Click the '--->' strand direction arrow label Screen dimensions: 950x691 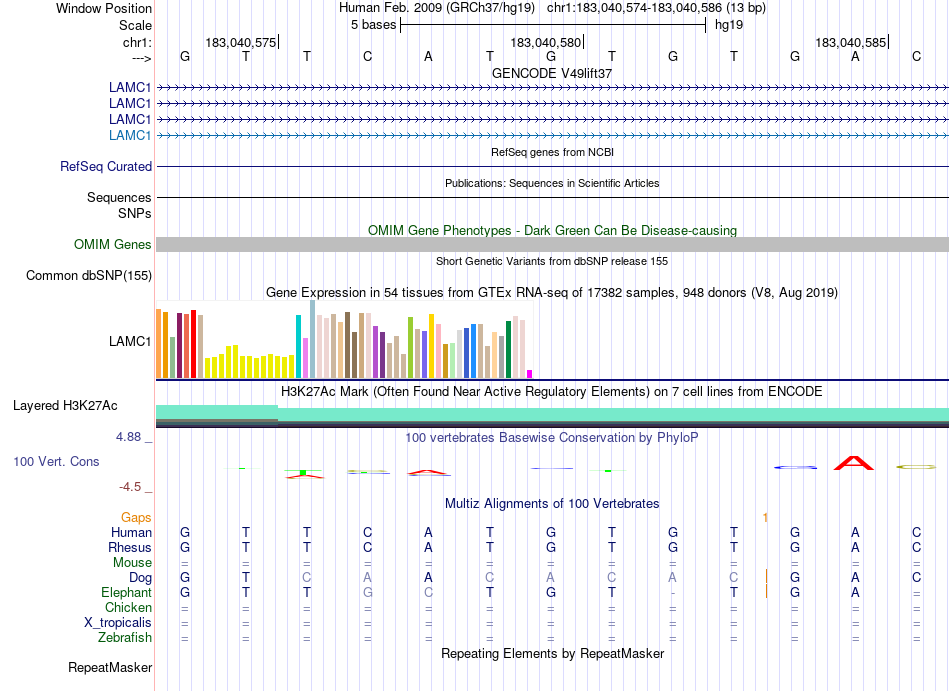[142, 58]
